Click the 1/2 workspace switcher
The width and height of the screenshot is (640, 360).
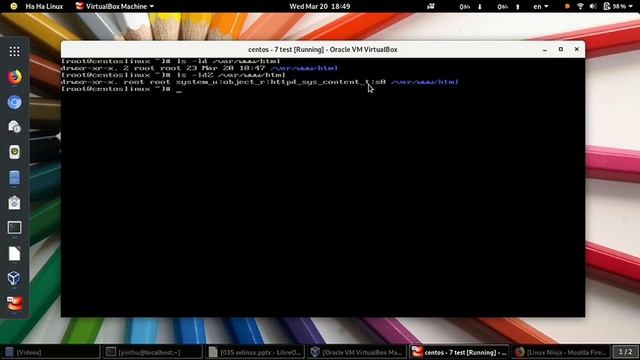(625, 352)
